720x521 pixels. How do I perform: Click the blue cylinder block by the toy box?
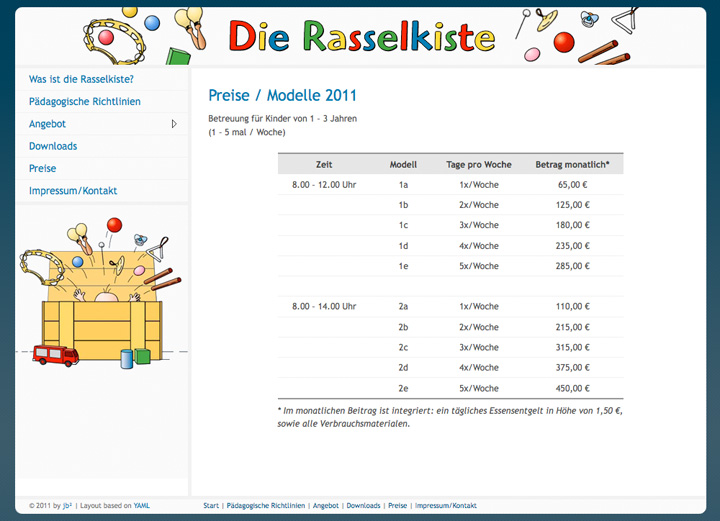[x=127, y=359]
